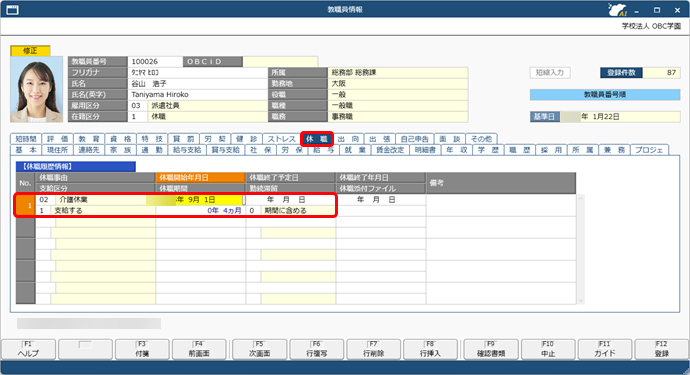Open the 出張 tab
Viewport: 690px width, 375px height.
(379, 139)
